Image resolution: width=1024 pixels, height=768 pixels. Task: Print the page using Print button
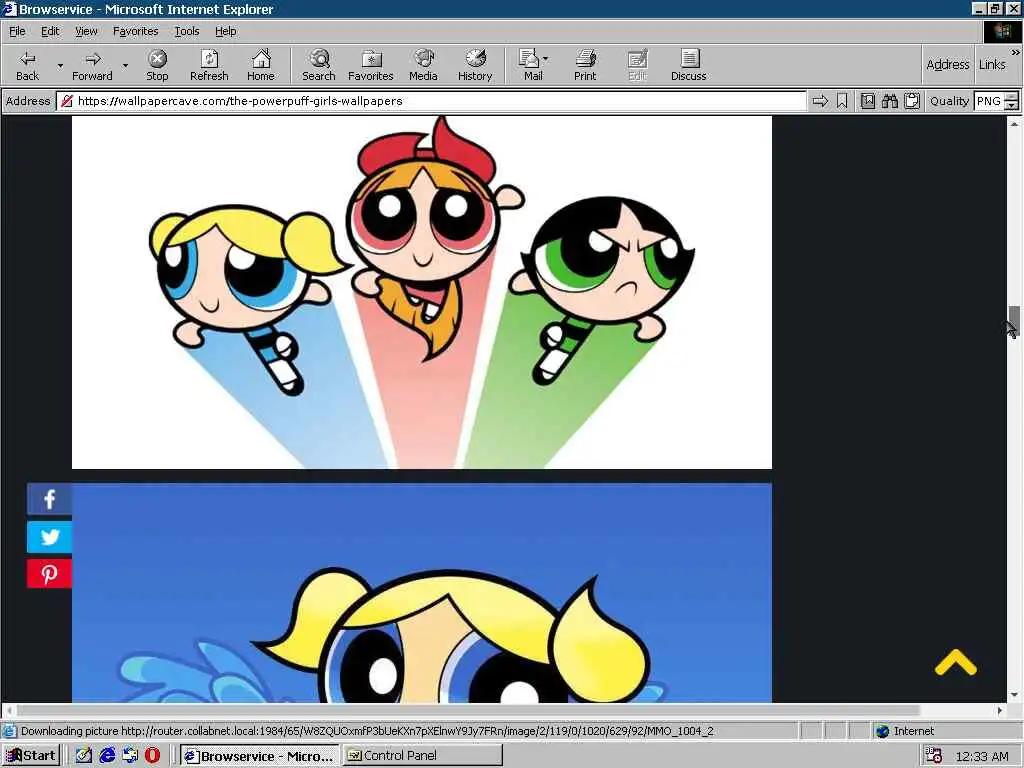click(585, 65)
